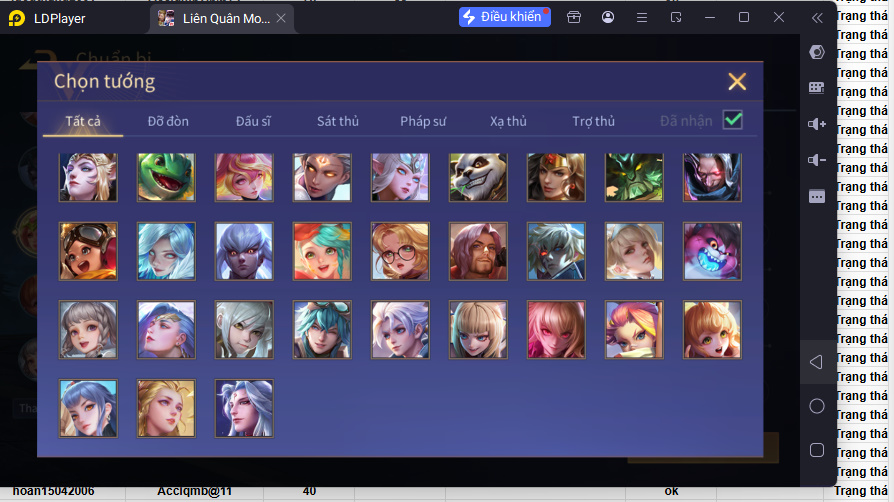The width and height of the screenshot is (894, 502).
Task: Open the LDPlayer store icon
Action: [574, 17]
